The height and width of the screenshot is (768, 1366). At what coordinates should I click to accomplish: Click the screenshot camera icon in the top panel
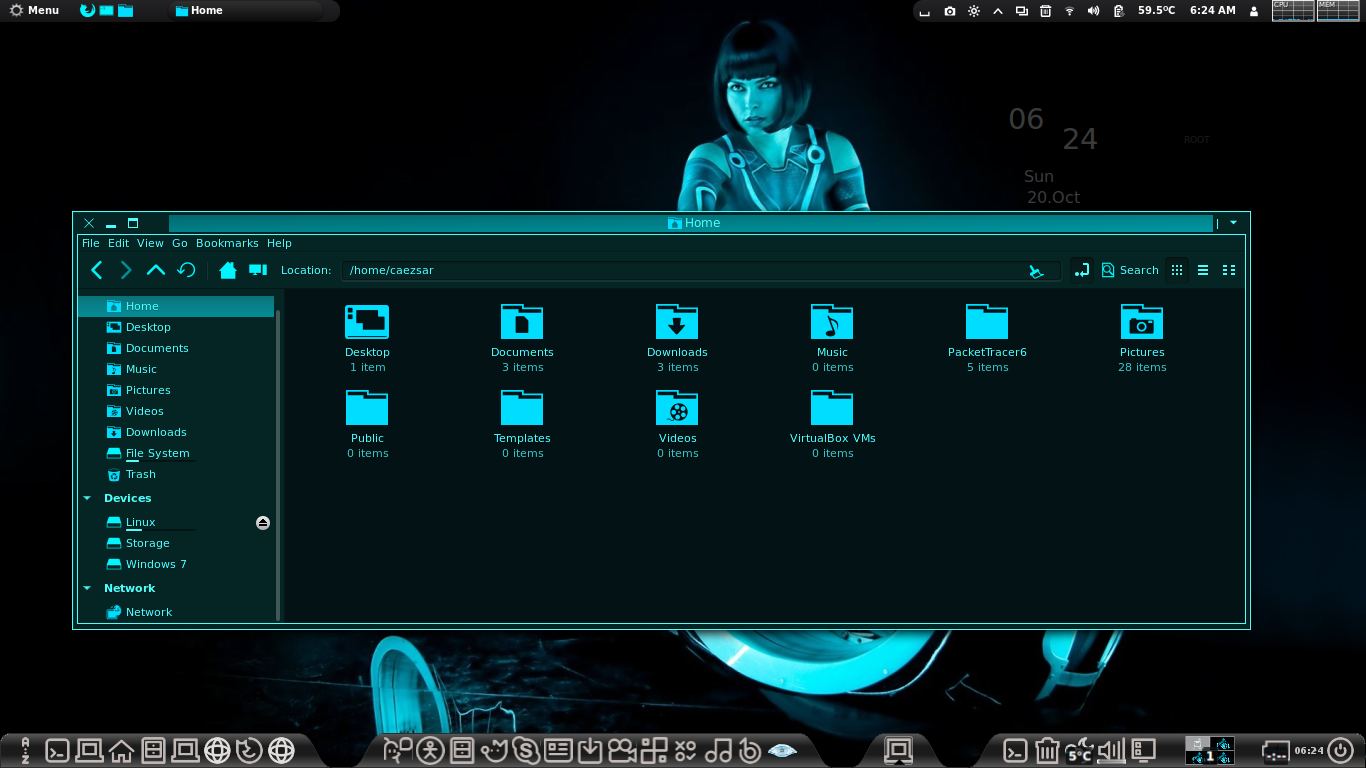coord(949,11)
